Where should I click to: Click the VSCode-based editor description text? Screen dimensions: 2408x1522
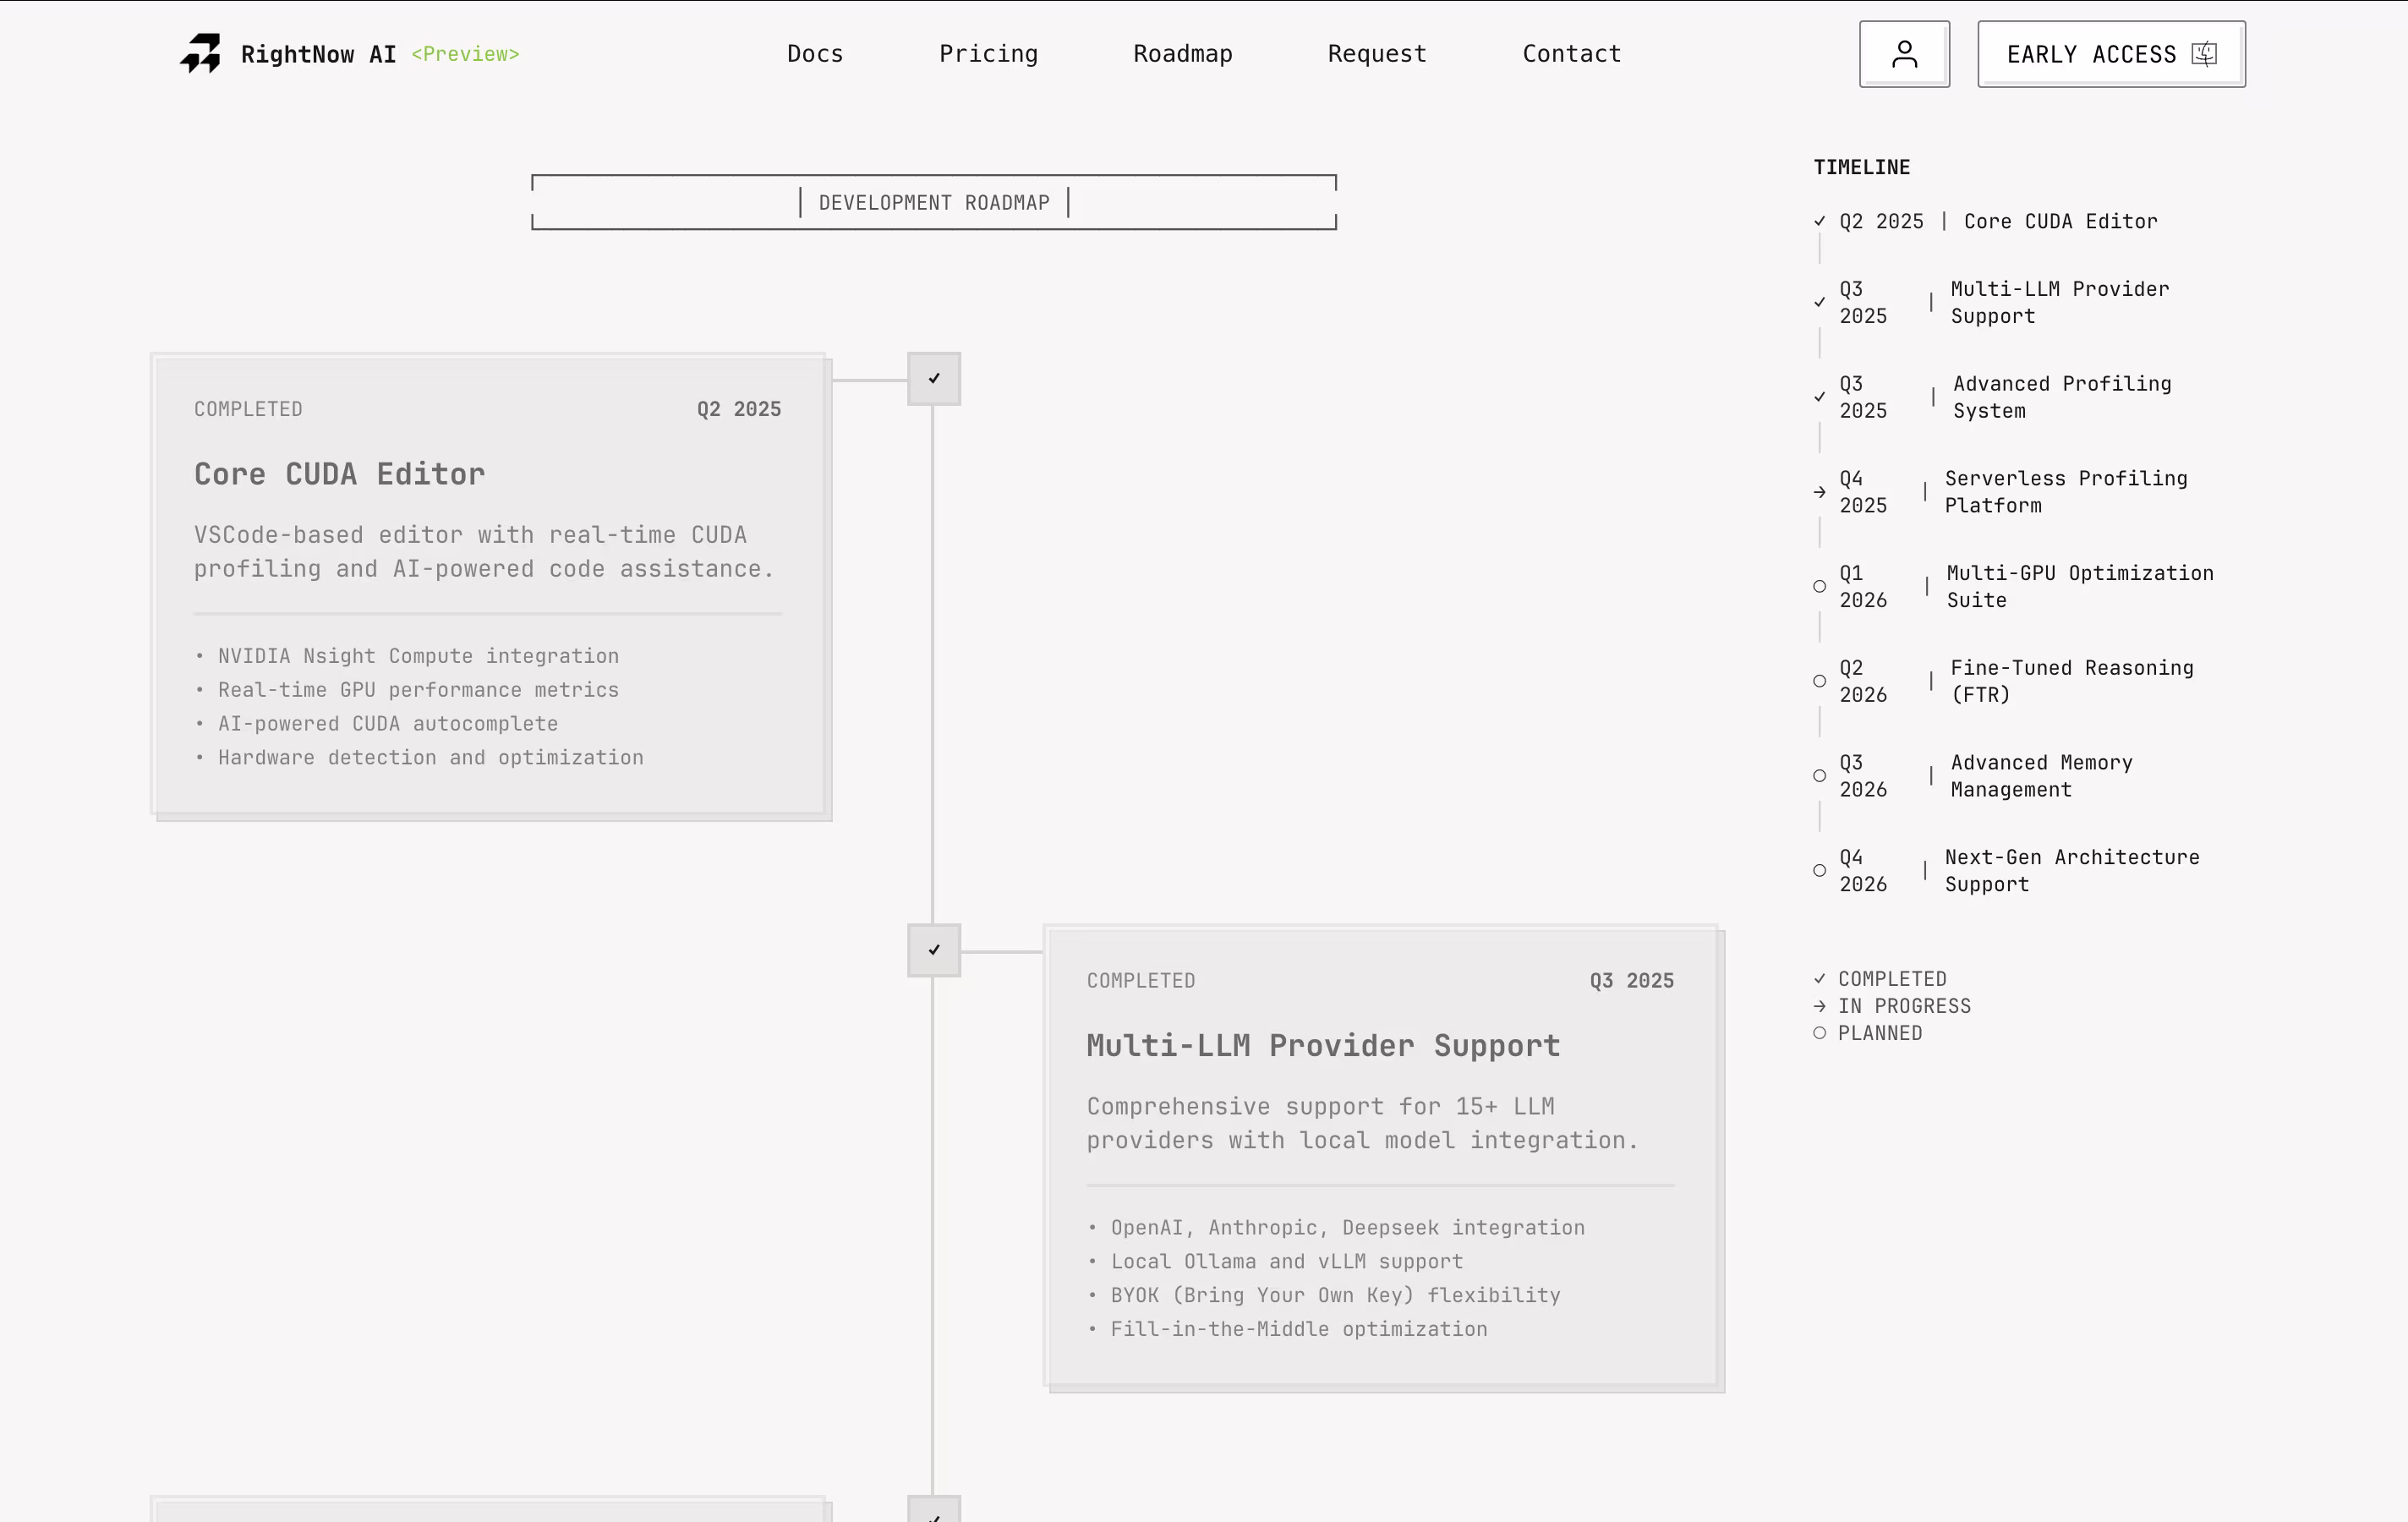coord(484,552)
